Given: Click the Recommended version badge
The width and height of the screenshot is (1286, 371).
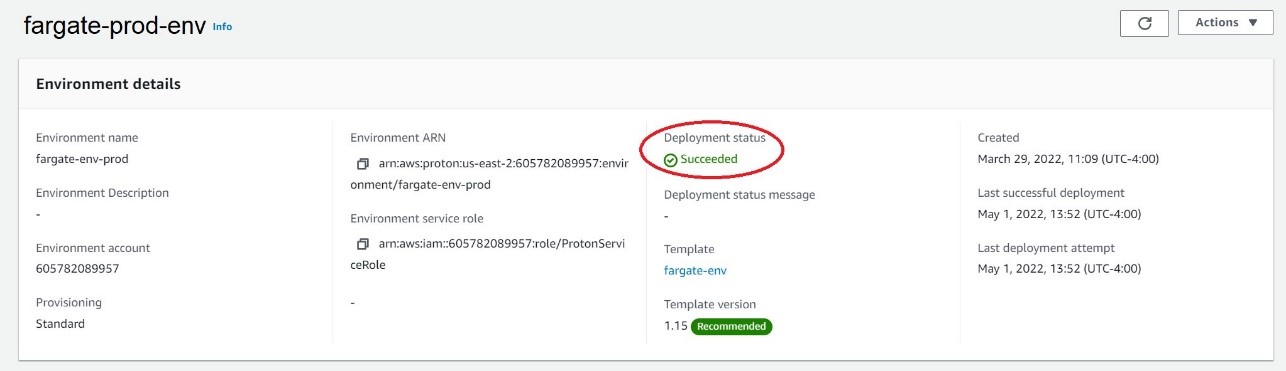Looking at the screenshot, I should click(732, 326).
